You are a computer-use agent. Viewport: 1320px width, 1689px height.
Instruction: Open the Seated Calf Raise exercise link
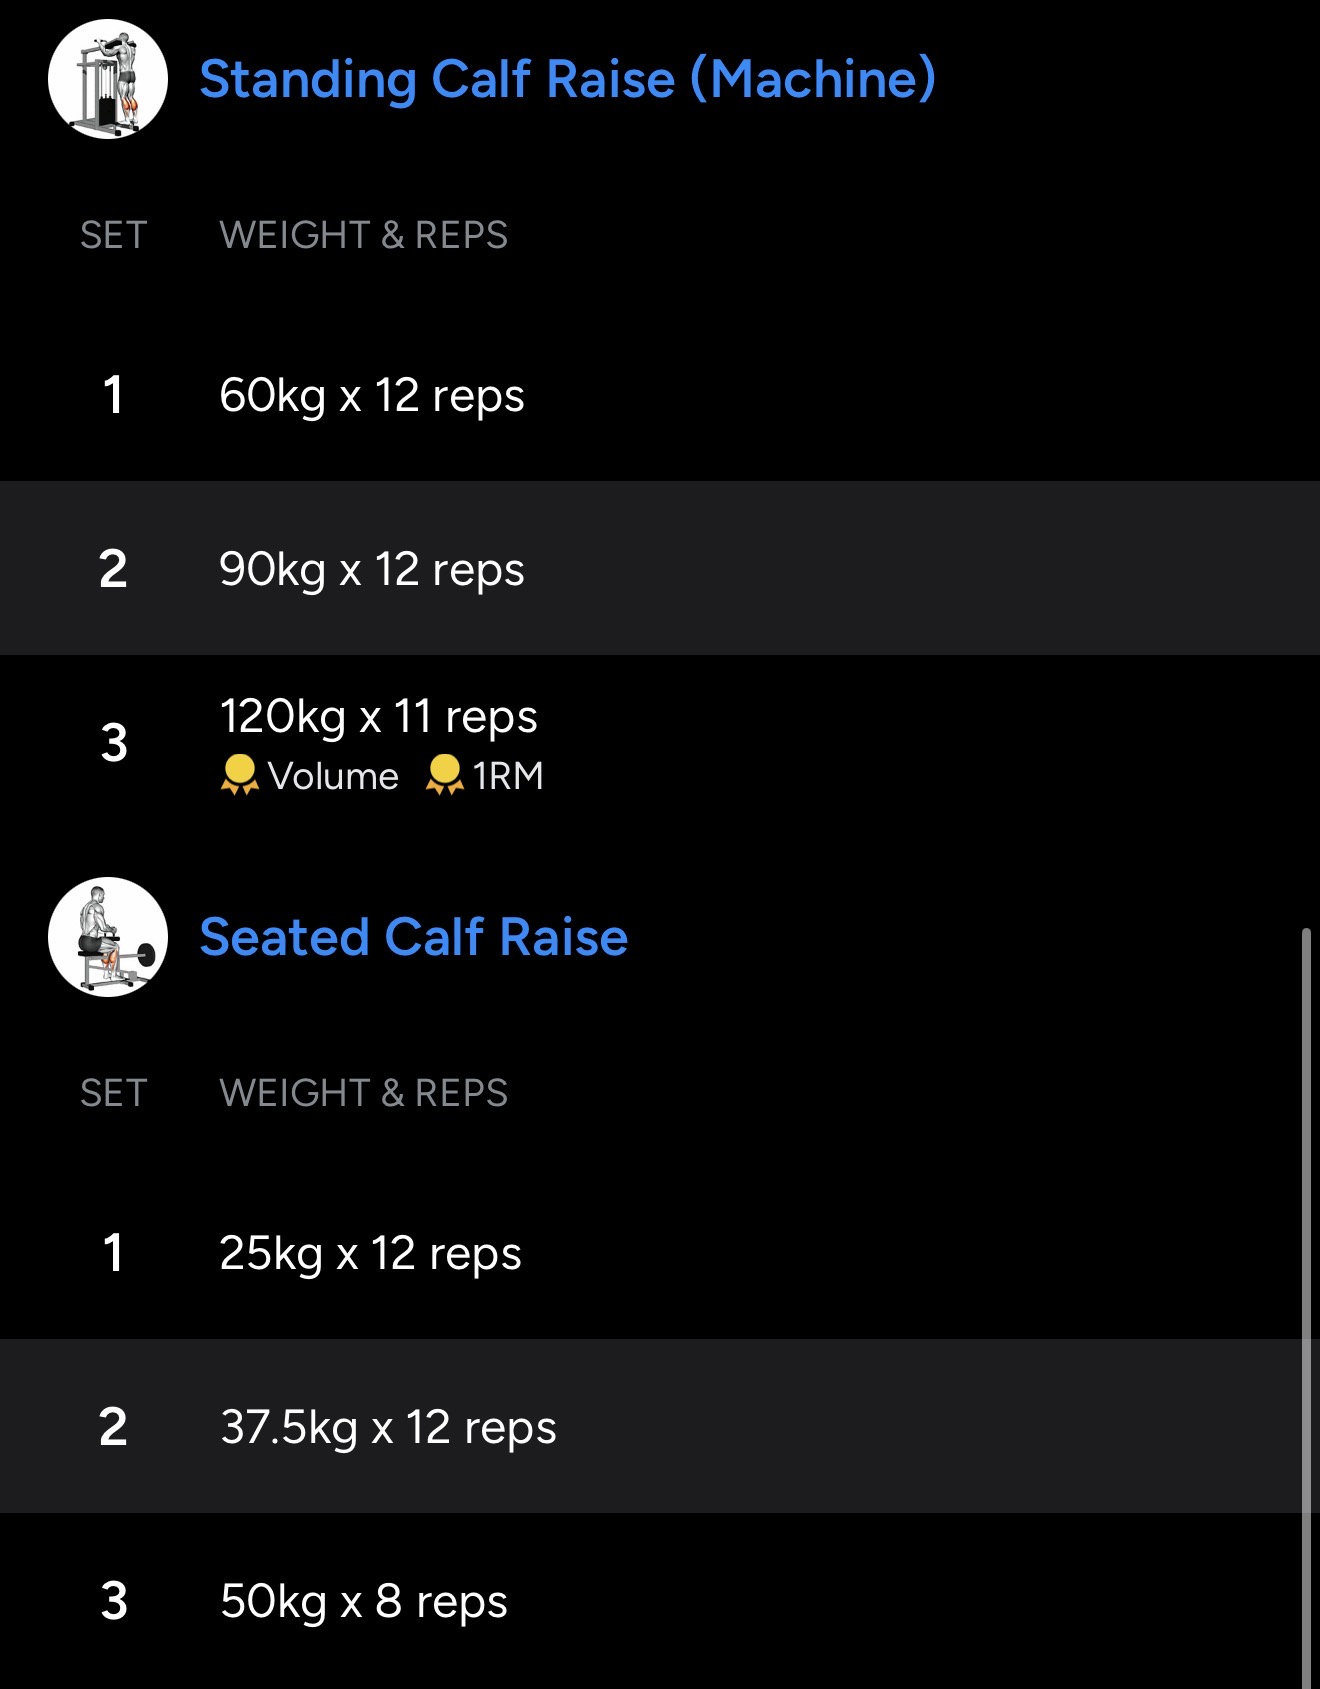tap(413, 937)
